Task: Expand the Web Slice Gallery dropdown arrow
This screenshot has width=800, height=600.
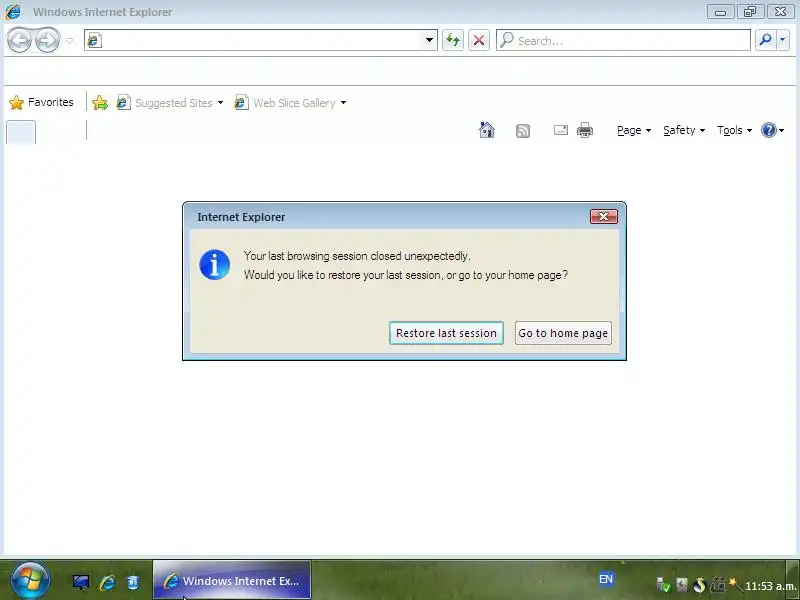Action: coord(343,103)
